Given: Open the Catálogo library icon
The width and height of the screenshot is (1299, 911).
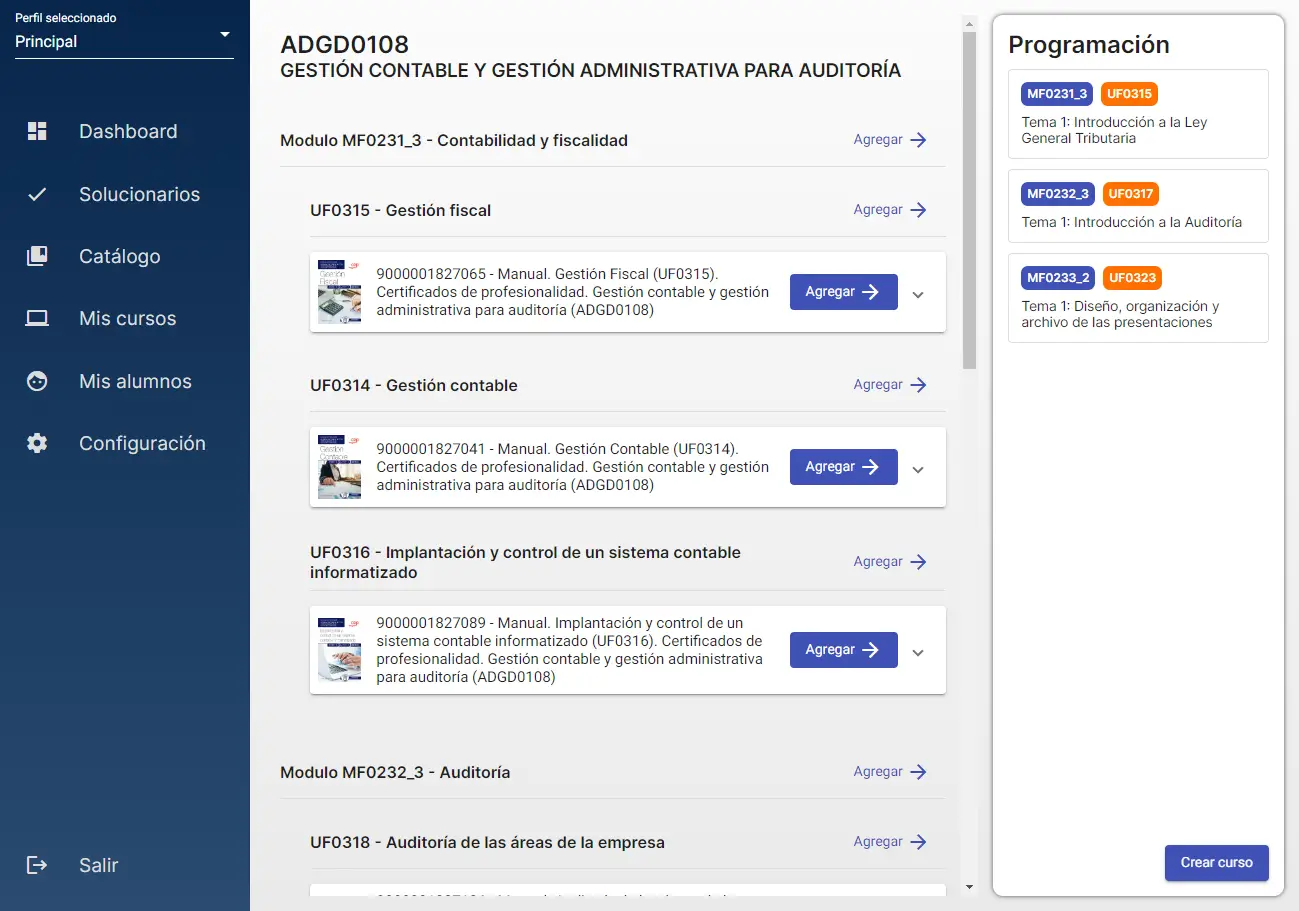Looking at the screenshot, I should click(37, 256).
